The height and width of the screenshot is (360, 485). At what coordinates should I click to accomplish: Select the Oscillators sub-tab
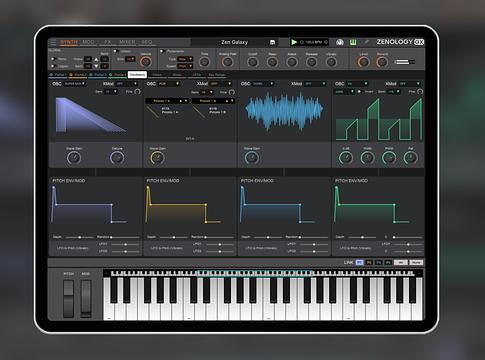pos(137,75)
